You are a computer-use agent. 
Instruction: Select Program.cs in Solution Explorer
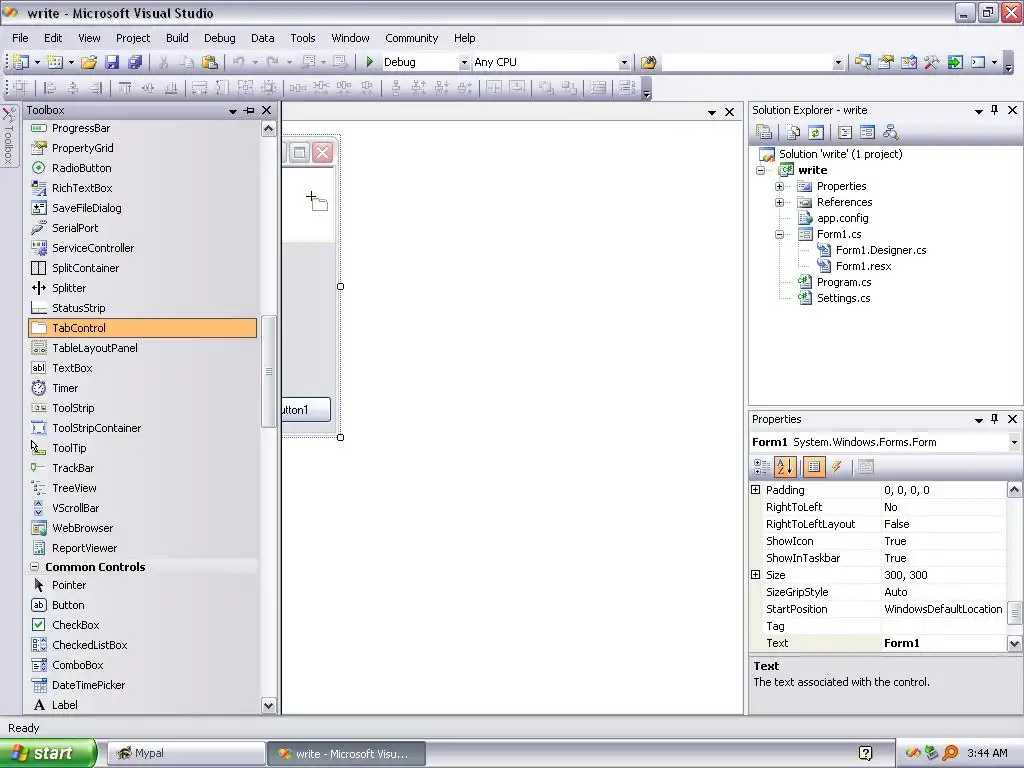(x=844, y=282)
